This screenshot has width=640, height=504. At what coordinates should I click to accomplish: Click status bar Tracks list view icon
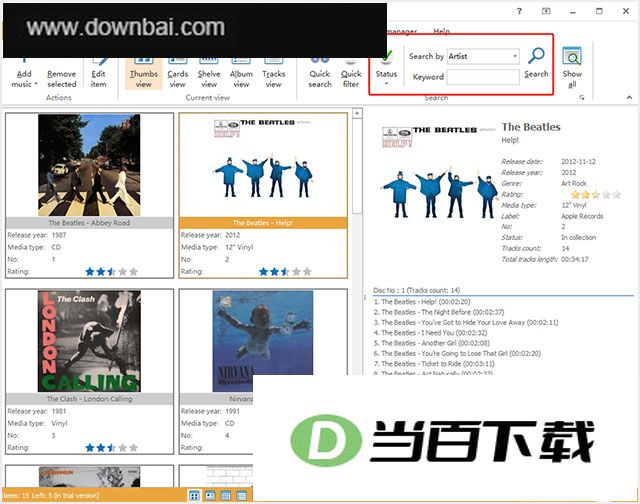pos(242,496)
